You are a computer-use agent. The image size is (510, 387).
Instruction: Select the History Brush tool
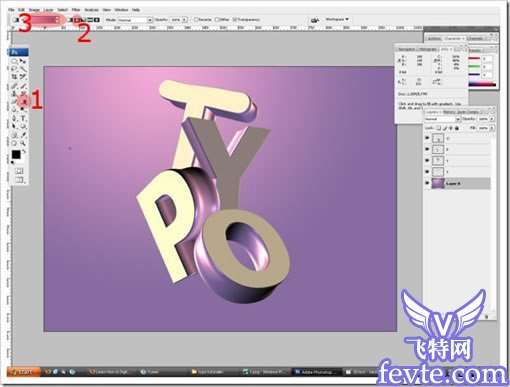point(23,93)
